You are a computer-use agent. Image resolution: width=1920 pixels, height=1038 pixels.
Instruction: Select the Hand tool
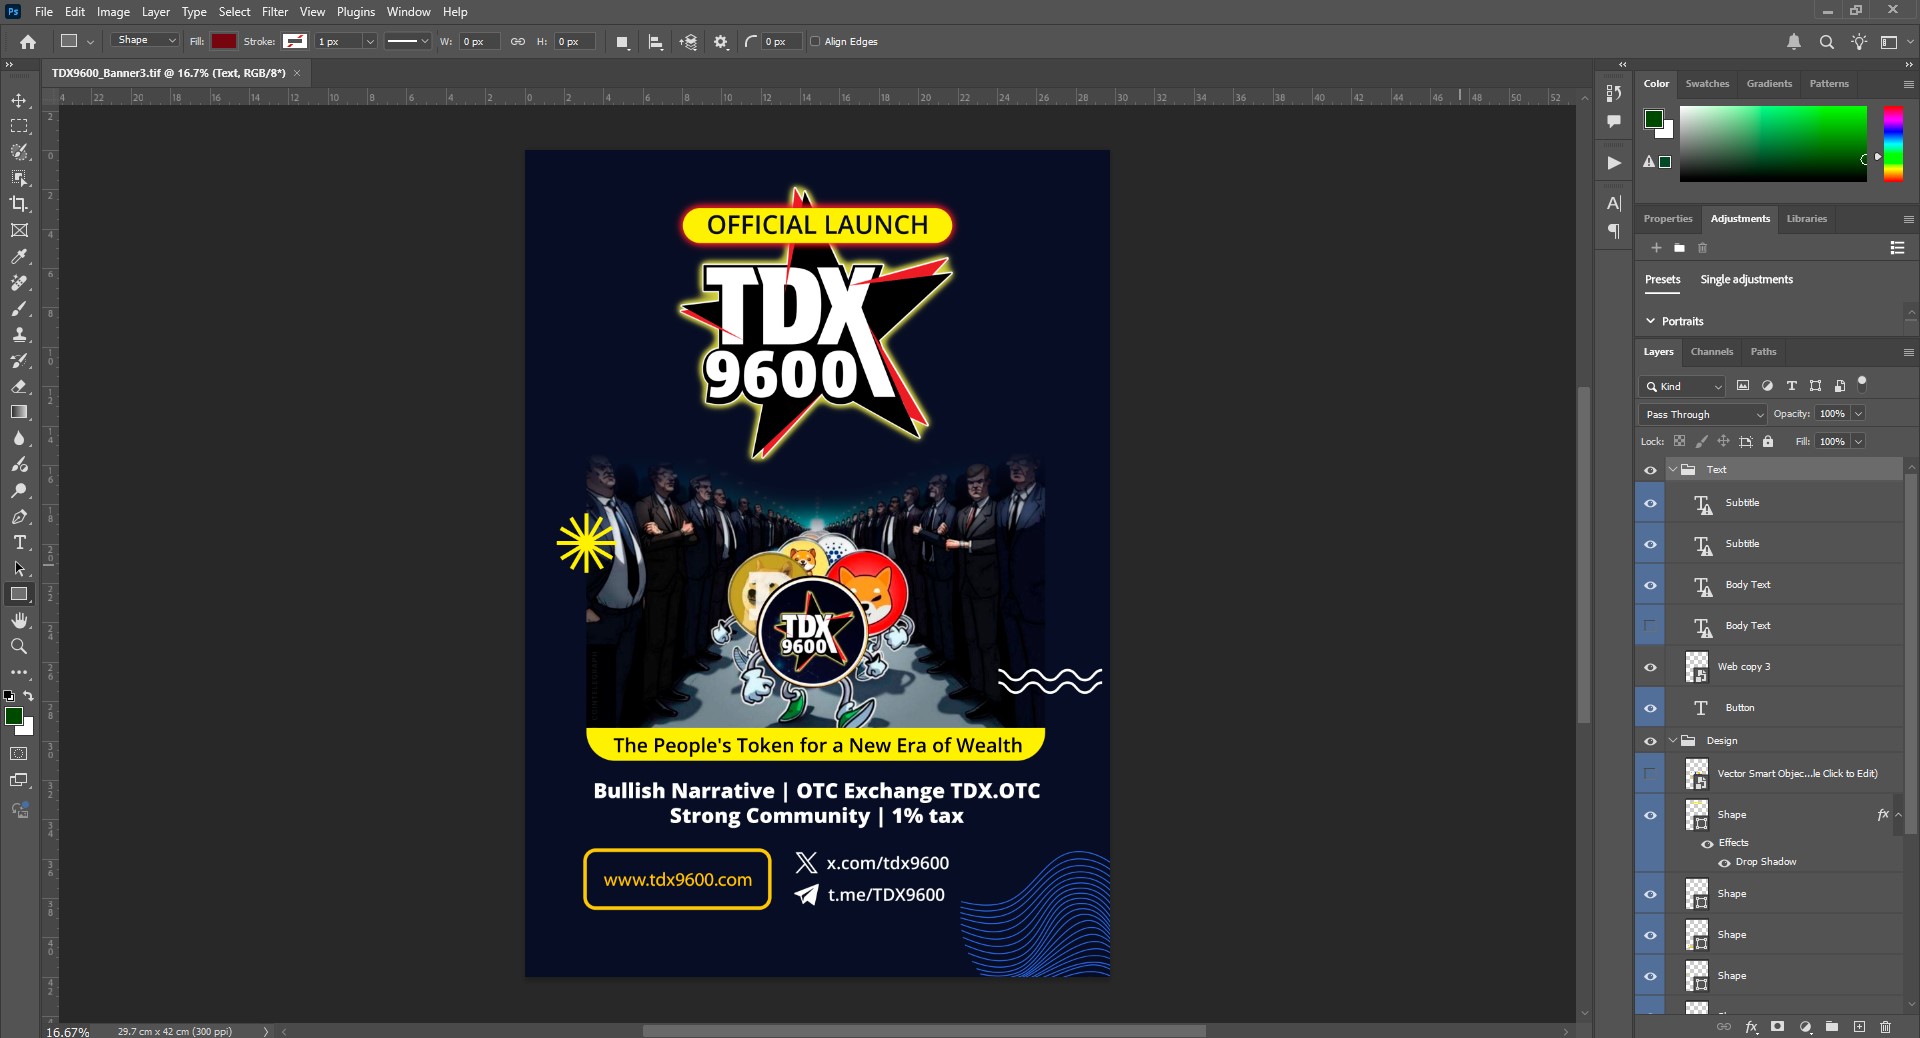pyautogui.click(x=19, y=620)
